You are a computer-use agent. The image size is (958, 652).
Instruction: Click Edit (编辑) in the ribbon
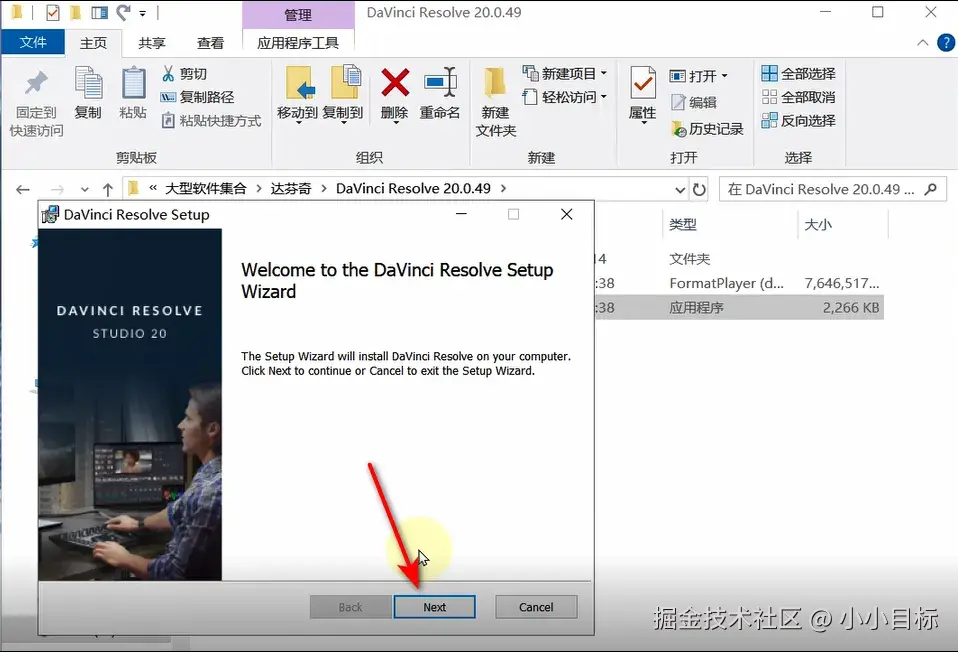coord(693,102)
